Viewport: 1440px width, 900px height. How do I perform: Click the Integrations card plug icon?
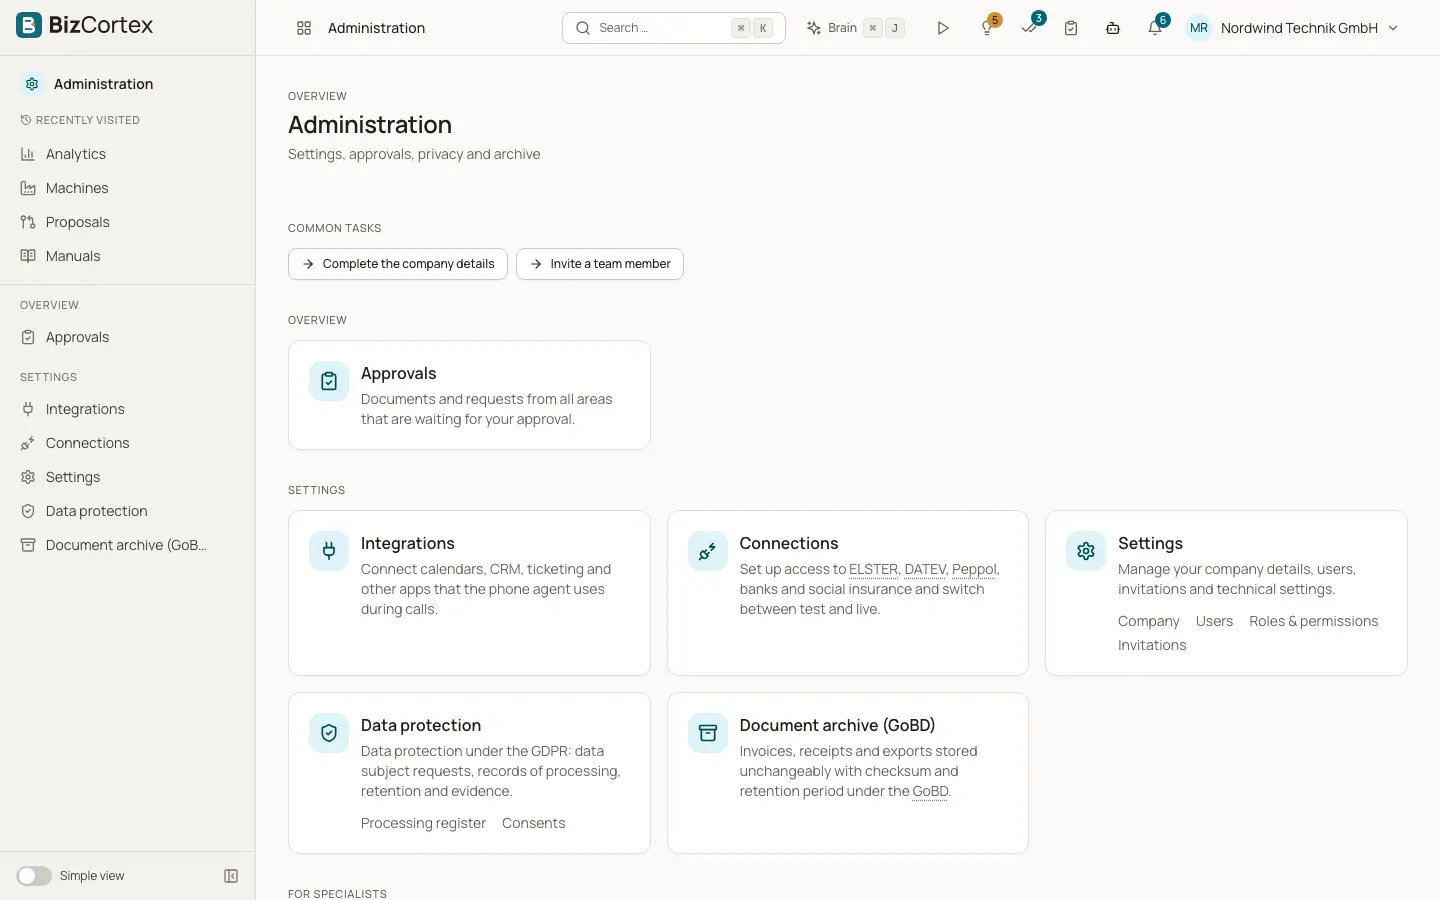tap(329, 551)
